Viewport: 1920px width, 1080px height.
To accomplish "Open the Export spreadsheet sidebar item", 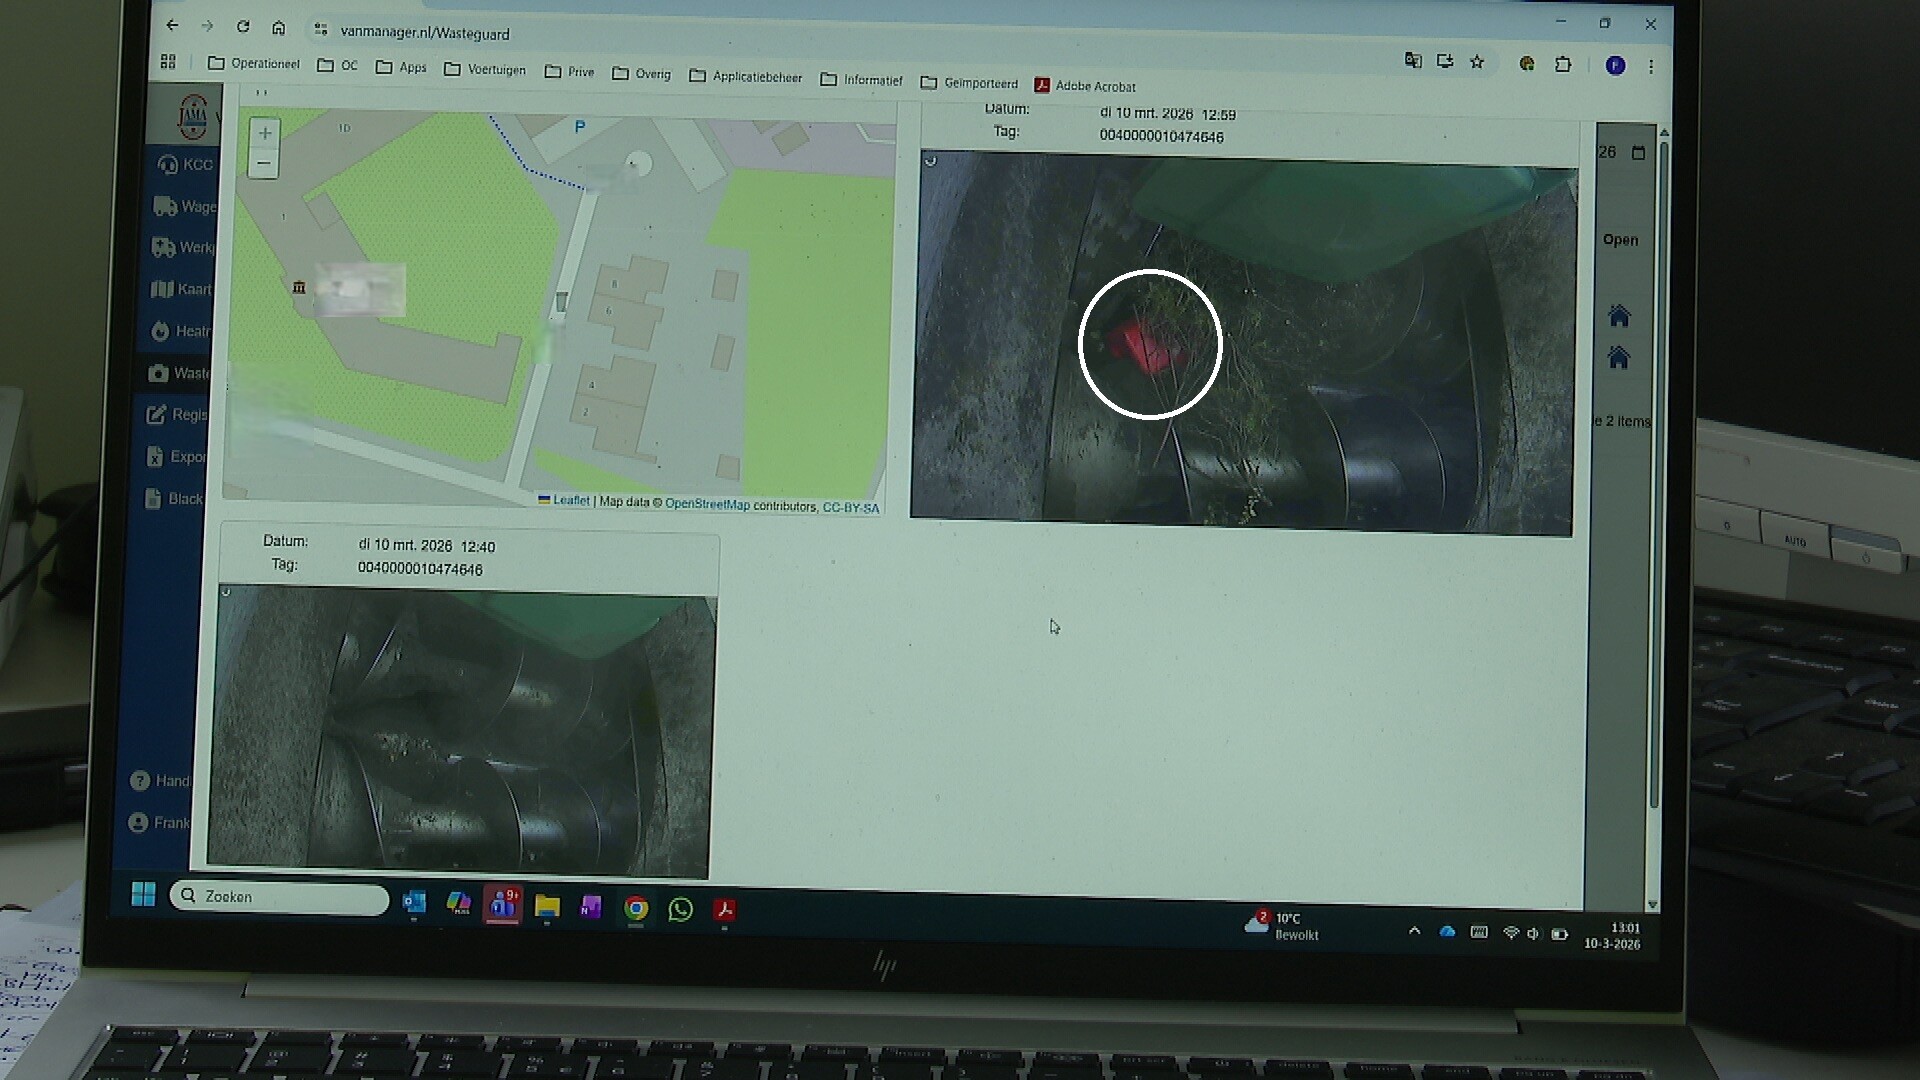I will (x=177, y=456).
